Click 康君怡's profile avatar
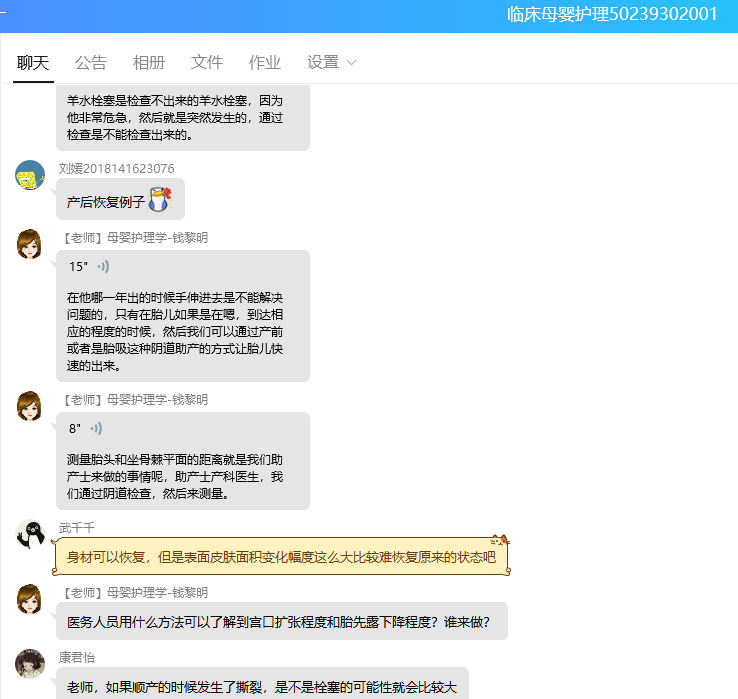The width and height of the screenshot is (738, 699). pos(30,664)
